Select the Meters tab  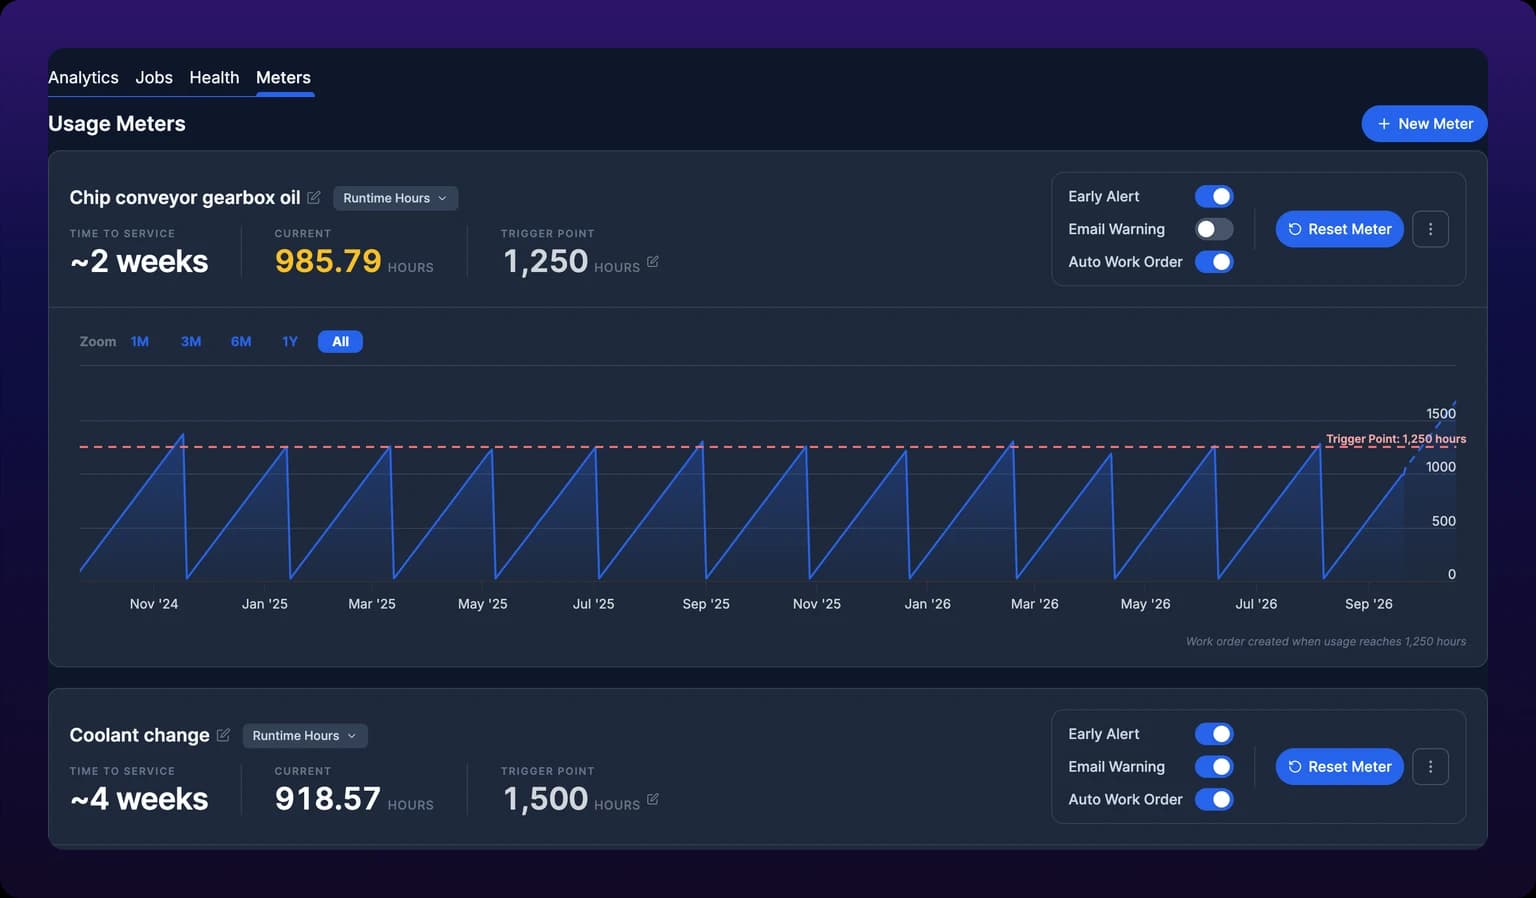point(283,78)
